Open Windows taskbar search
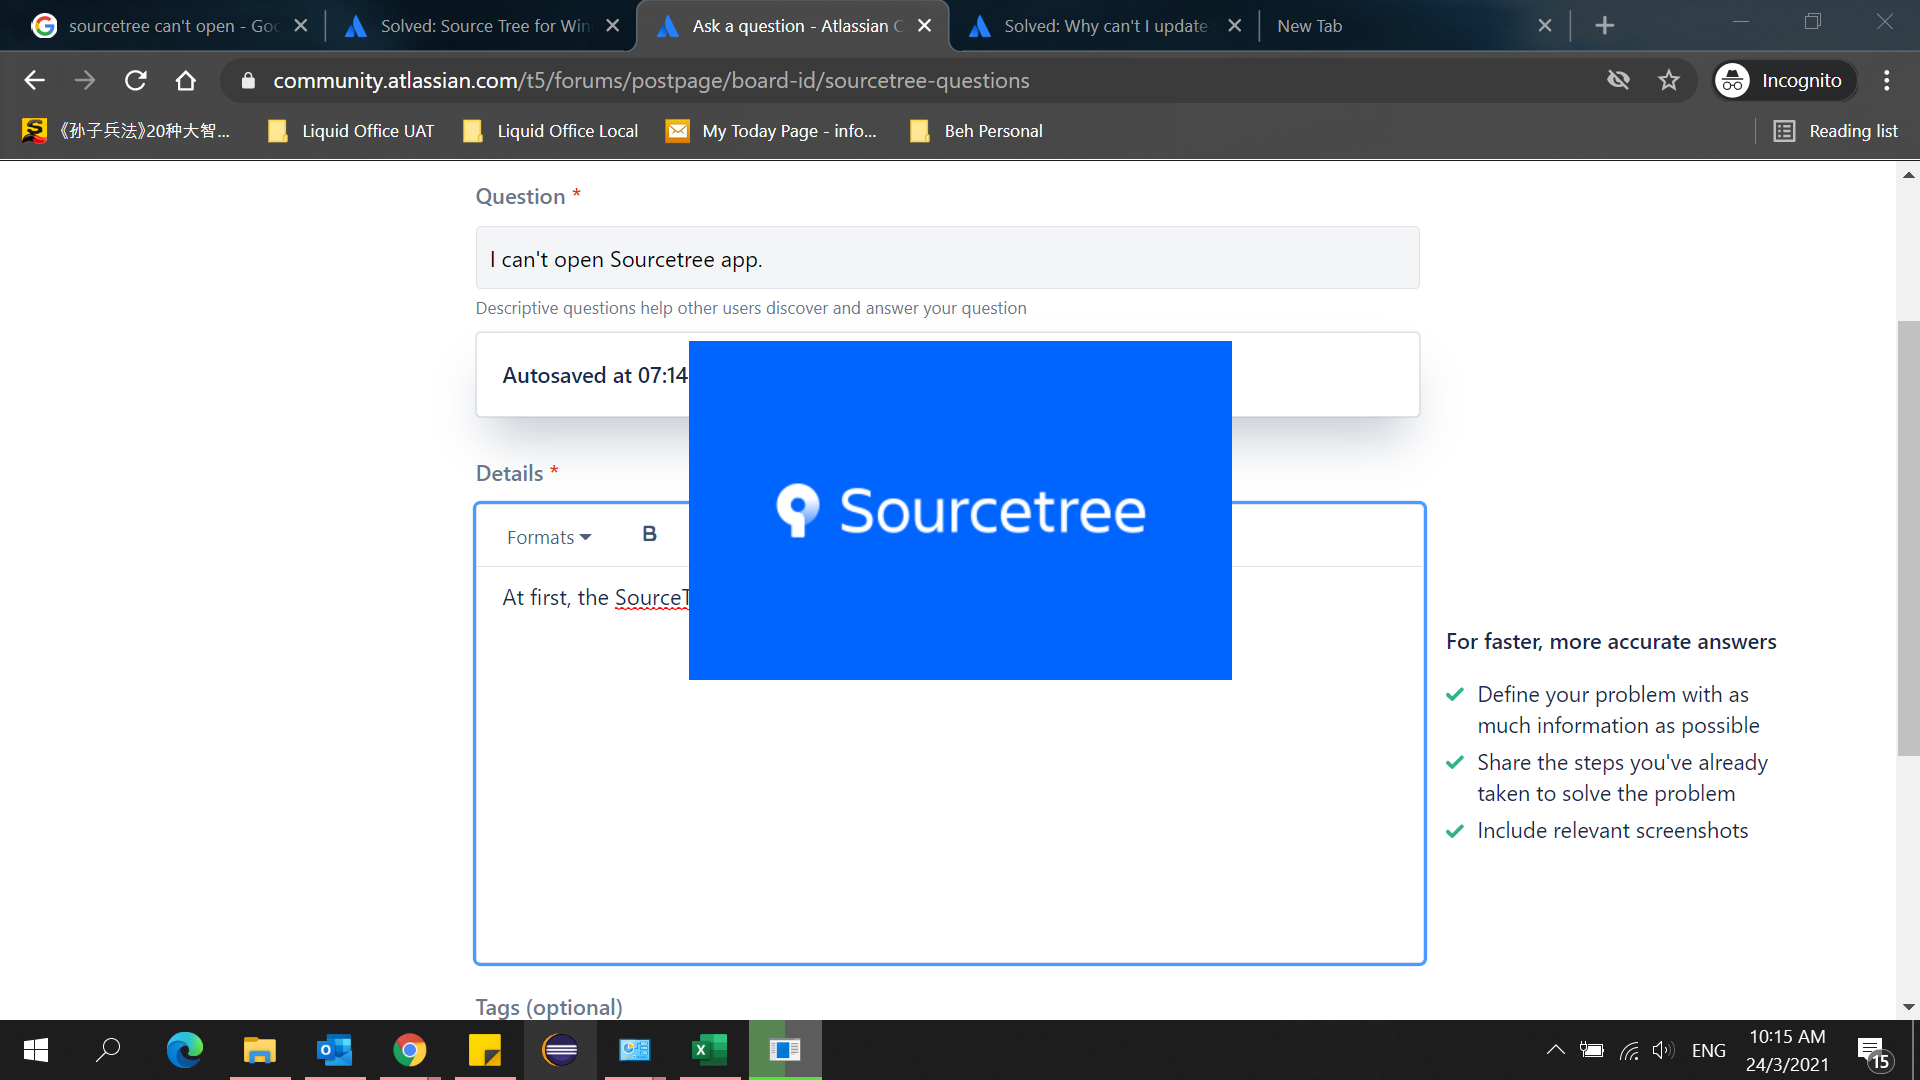Viewport: 1920px width, 1080px height. [108, 1050]
